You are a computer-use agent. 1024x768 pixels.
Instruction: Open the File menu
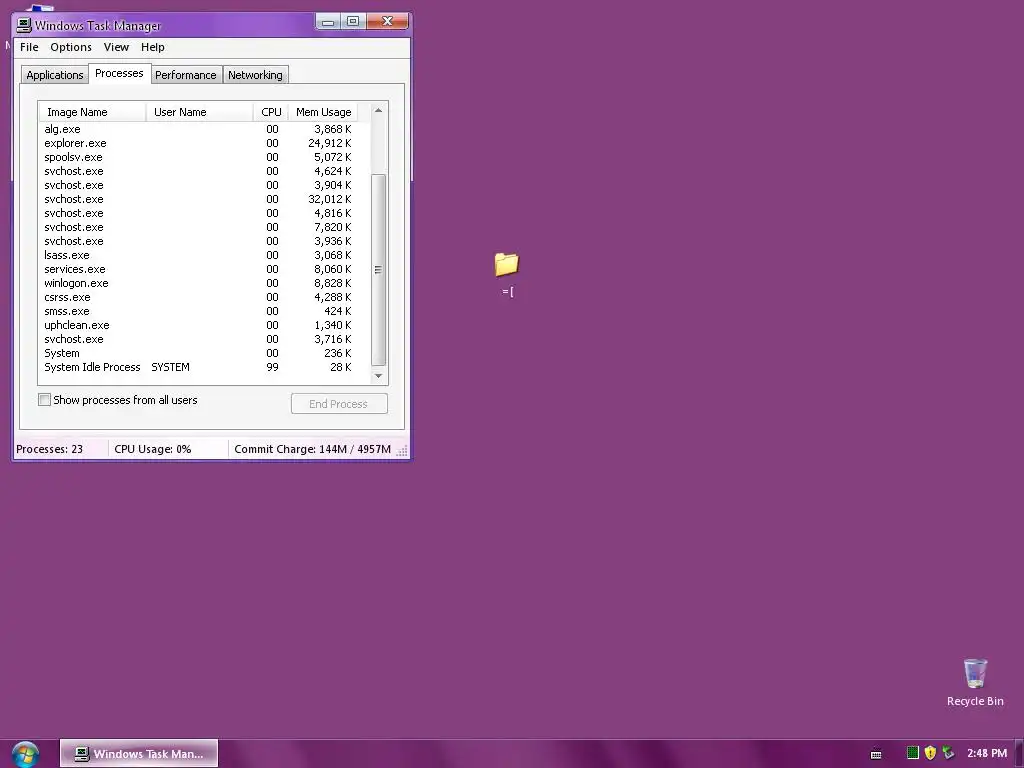pyautogui.click(x=29, y=47)
